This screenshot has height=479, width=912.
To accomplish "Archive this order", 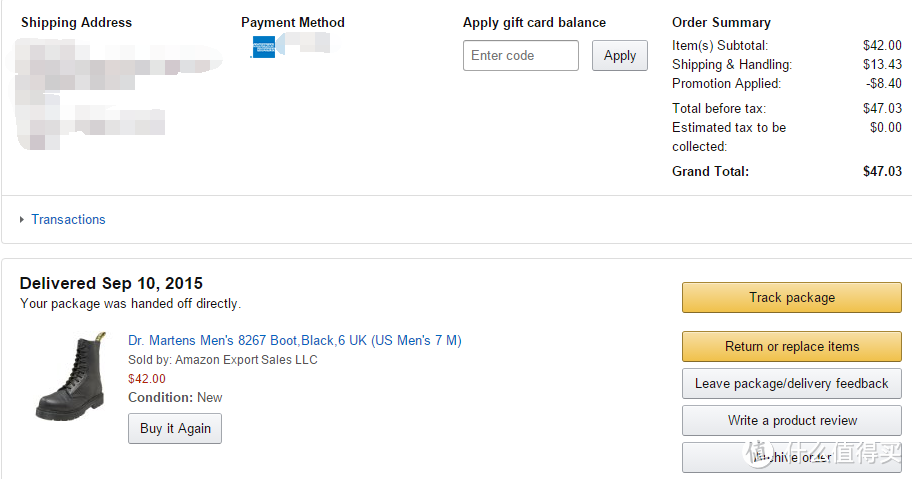I will click(x=792, y=458).
